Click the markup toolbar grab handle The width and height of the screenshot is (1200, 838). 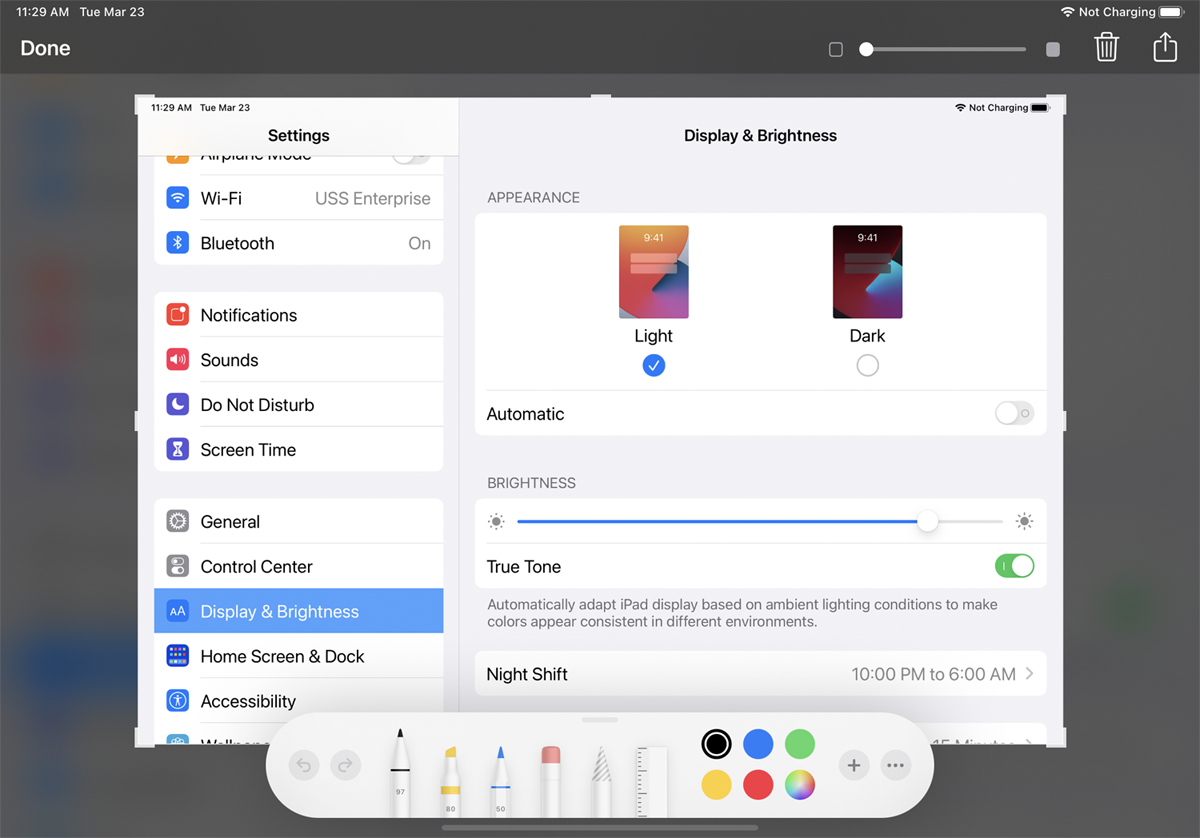click(600, 719)
